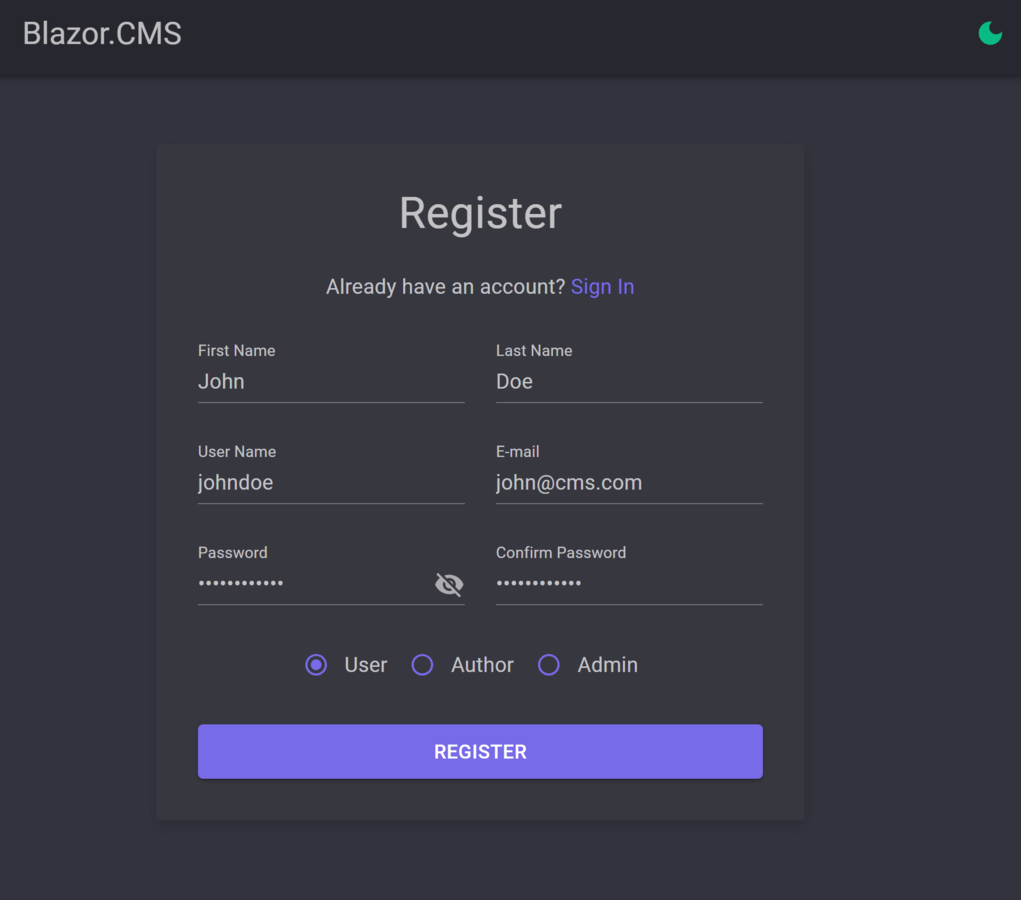Click the 'E-mail' field label
1021x900 pixels.
[517, 452]
